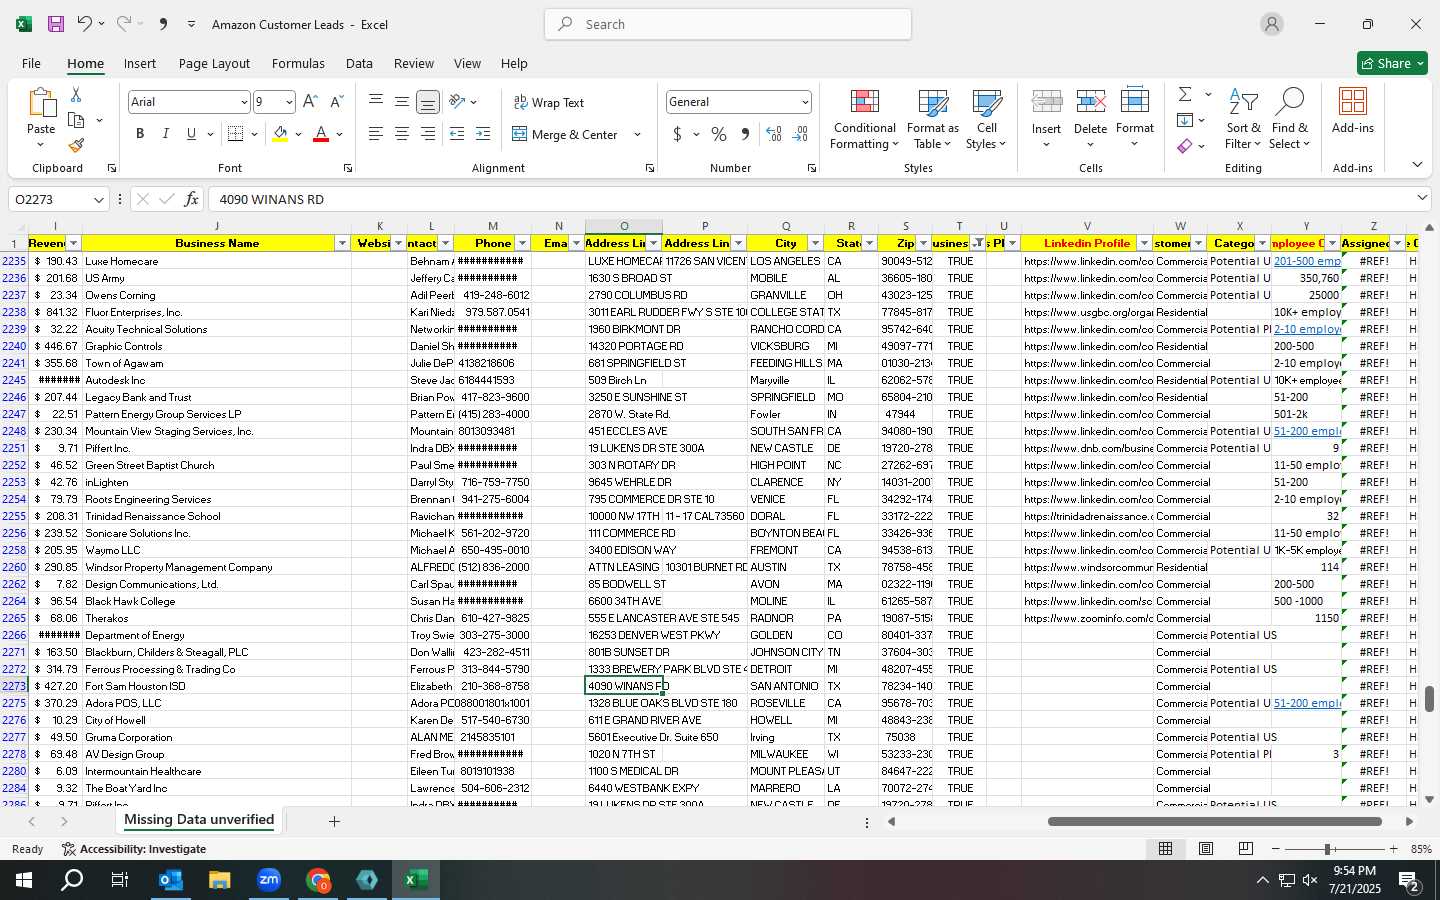Click the Delete cells icon
1440x900 pixels.
[1090, 102]
